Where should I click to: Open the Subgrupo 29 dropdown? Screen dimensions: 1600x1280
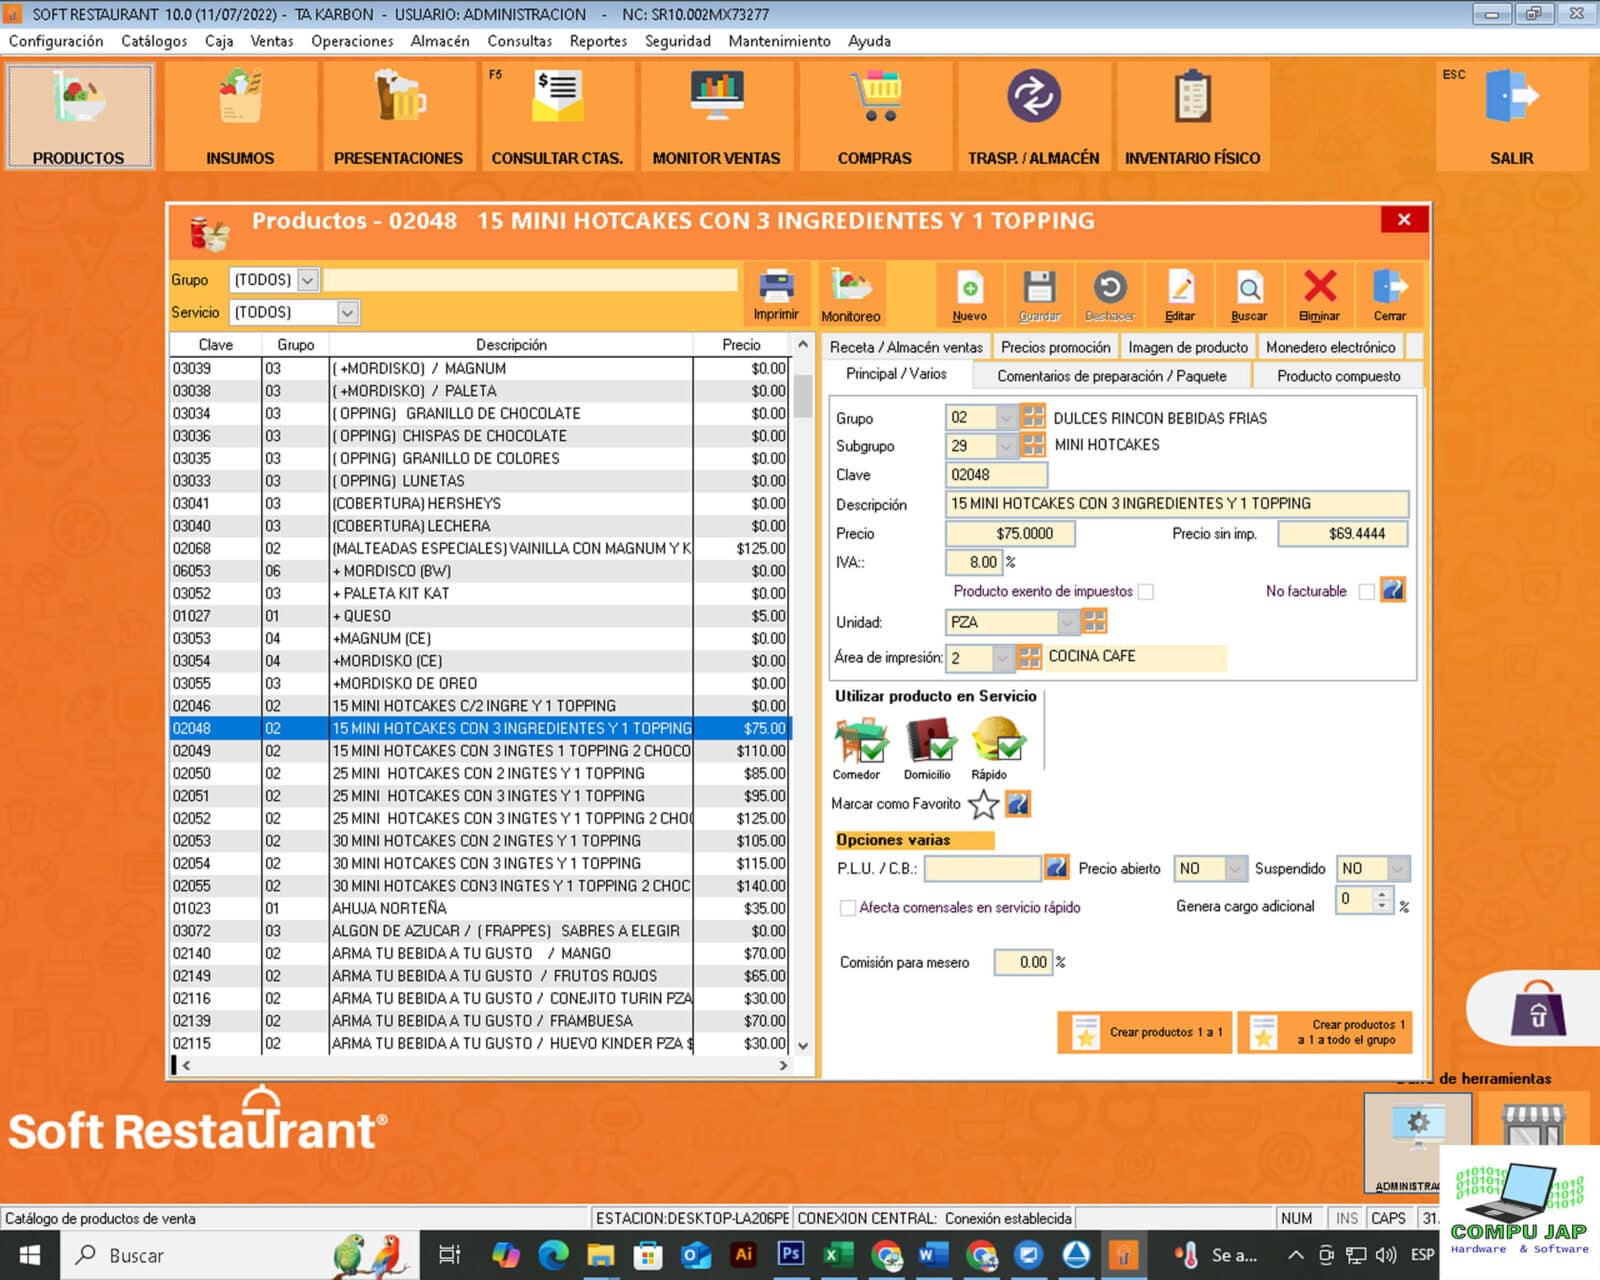[x=1007, y=445]
